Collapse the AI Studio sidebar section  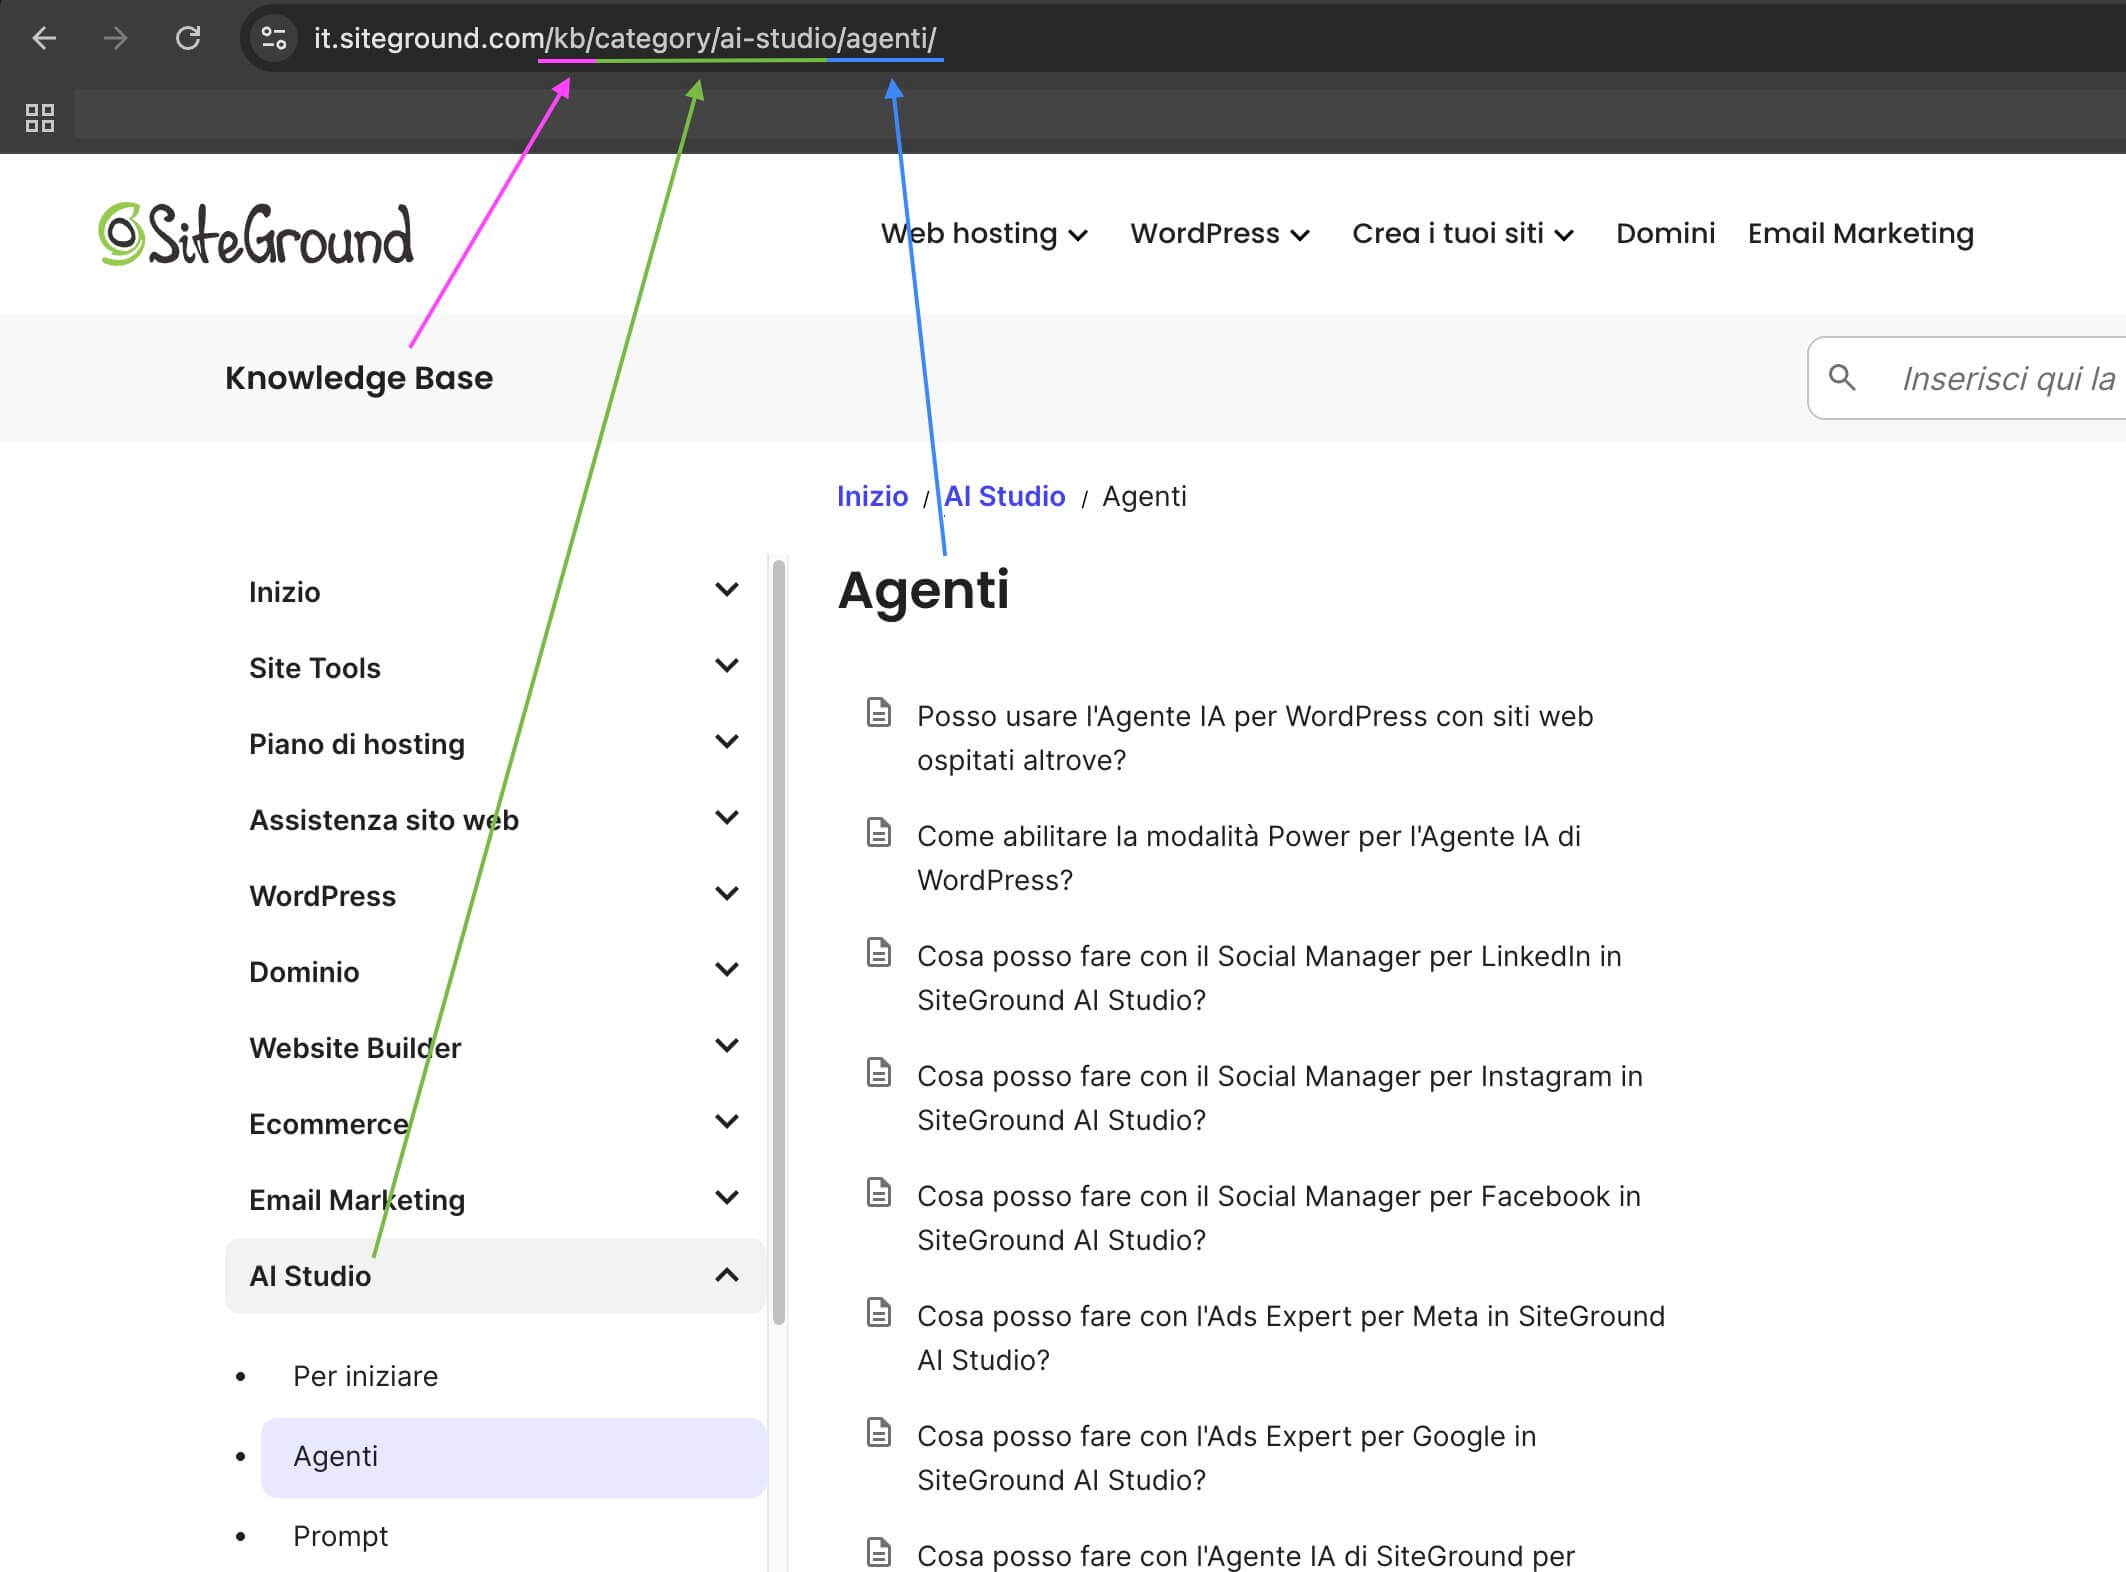(x=727, y=1276)
